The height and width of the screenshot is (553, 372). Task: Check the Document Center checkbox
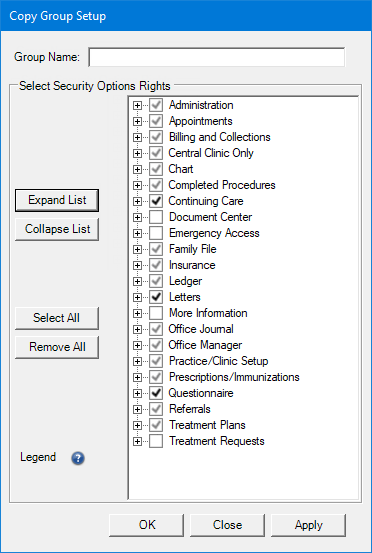click(156, 217)
